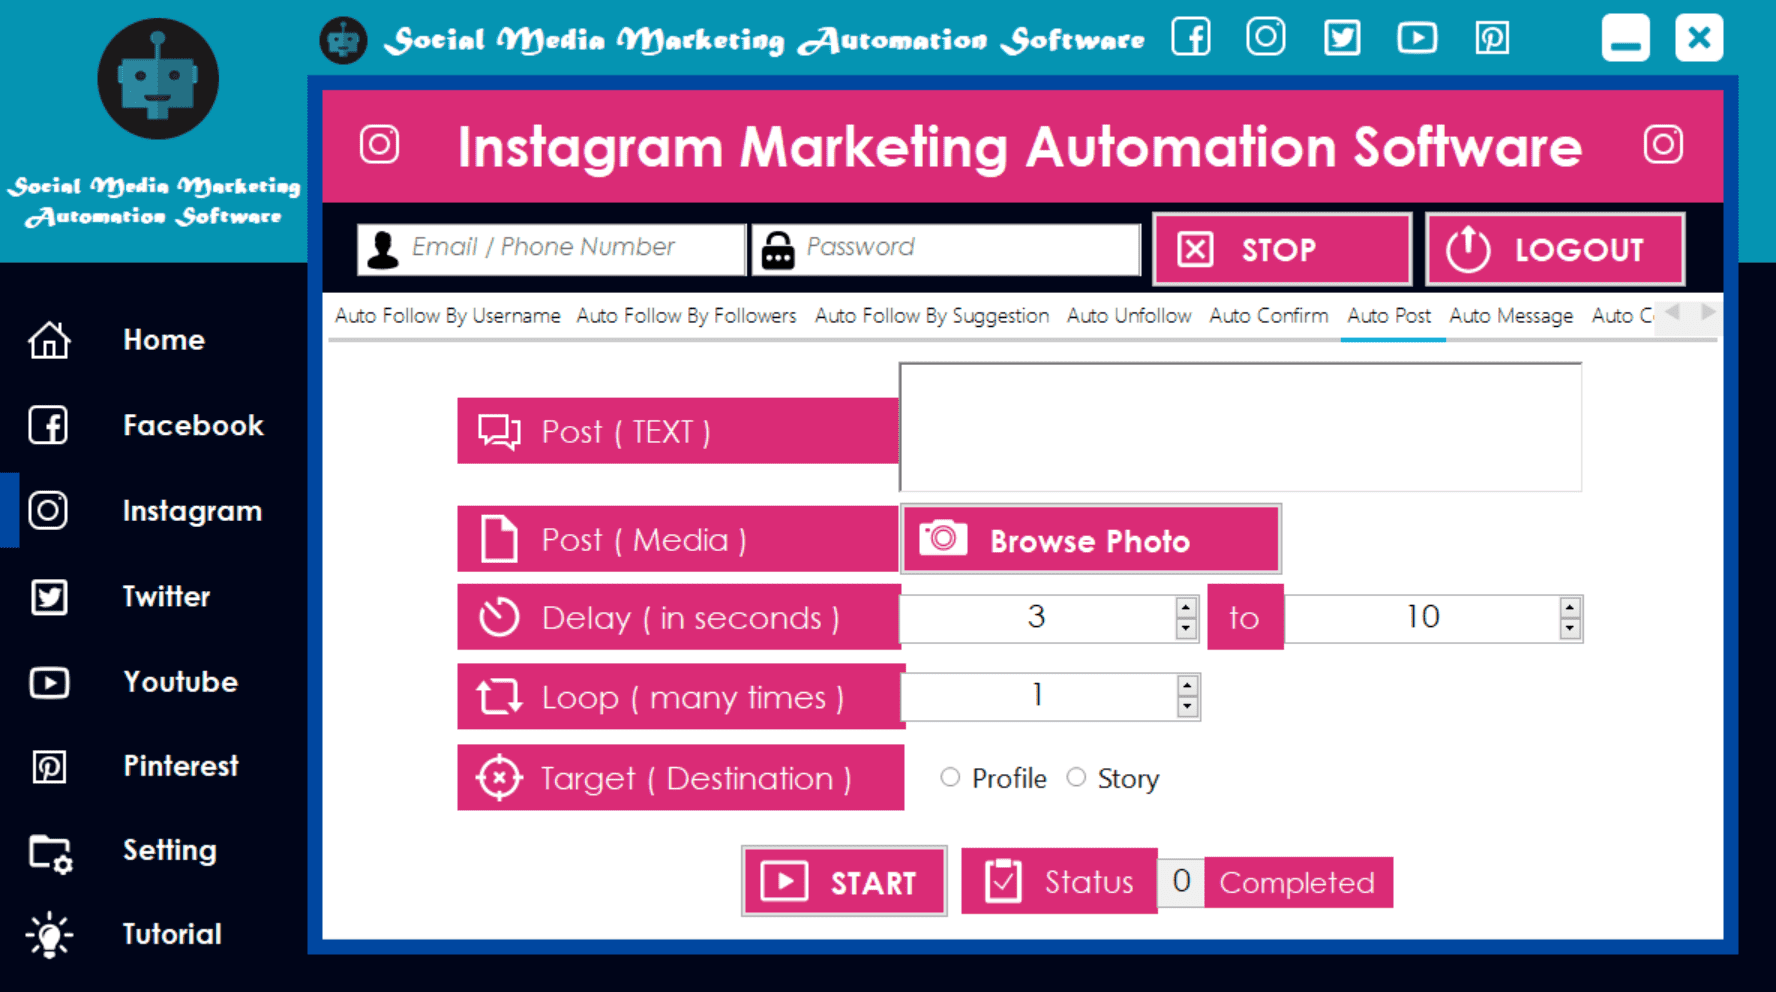
Task: Click the minimum delay value field showing 3
Action: click(x=1037, y=618)
